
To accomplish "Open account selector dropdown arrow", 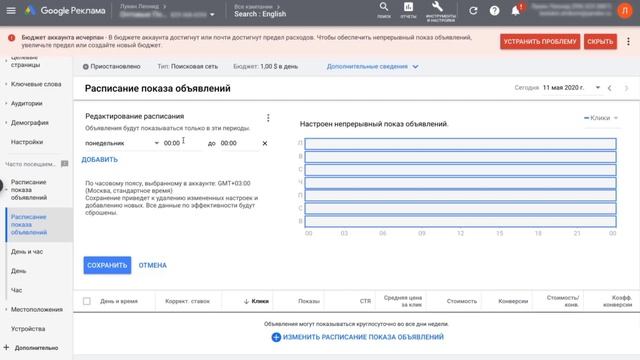I will [x=212, y=15].
